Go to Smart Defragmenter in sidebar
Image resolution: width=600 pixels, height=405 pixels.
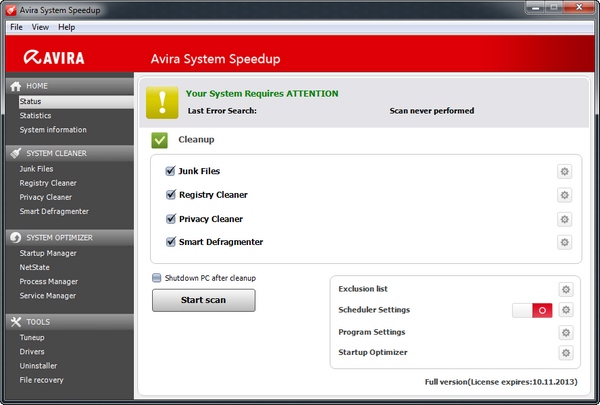[54, 211]
